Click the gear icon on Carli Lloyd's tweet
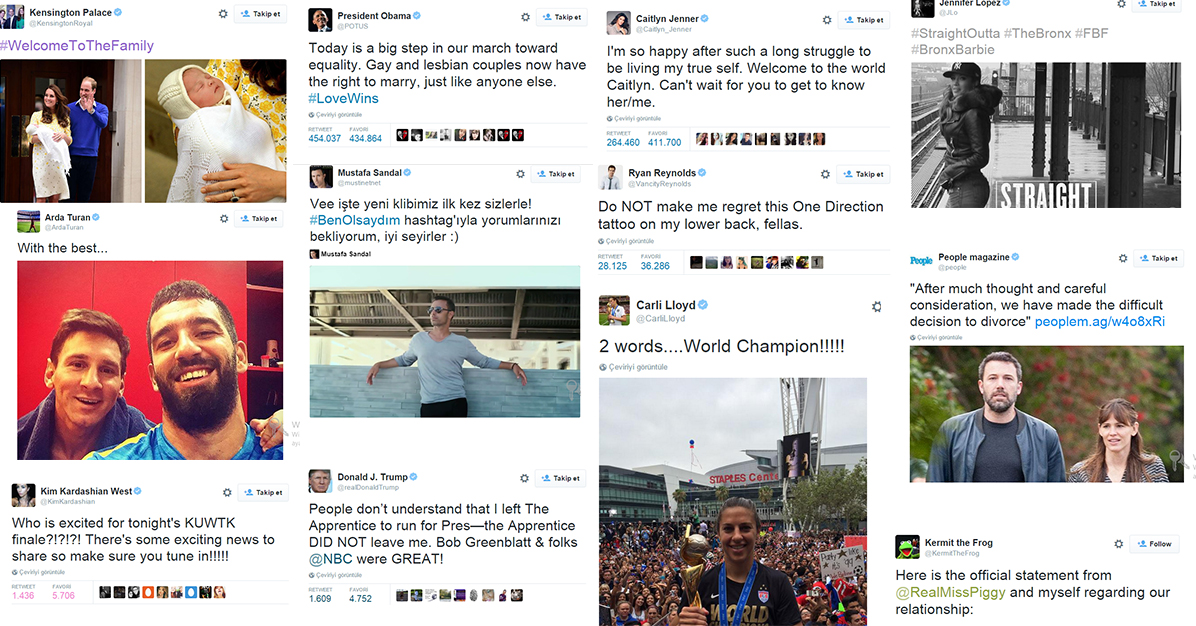 (876, 307)
